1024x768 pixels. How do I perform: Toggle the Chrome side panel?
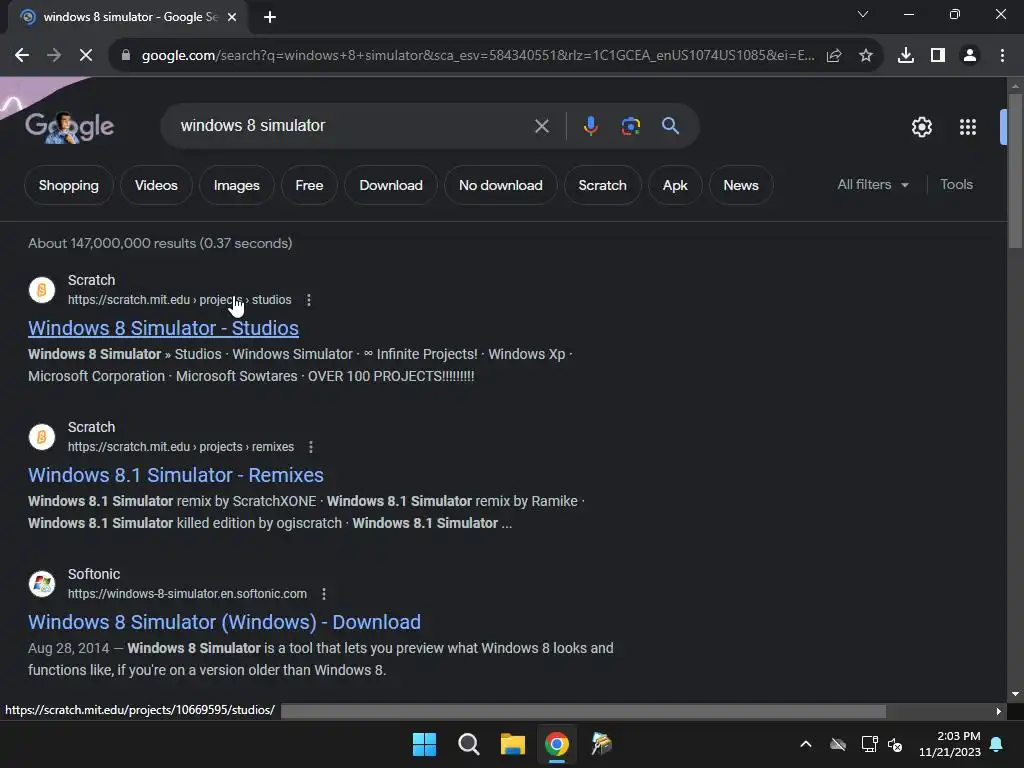click(938, 56)
